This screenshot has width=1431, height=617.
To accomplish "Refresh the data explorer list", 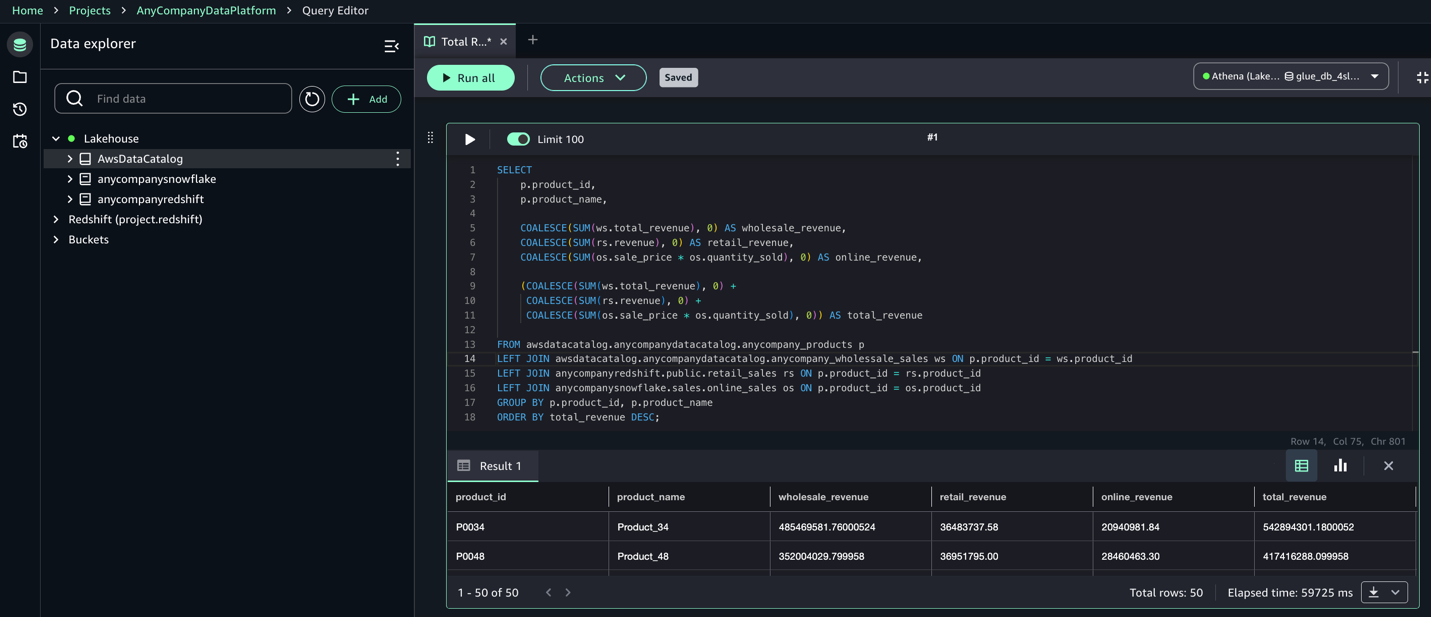I will 312,99.
